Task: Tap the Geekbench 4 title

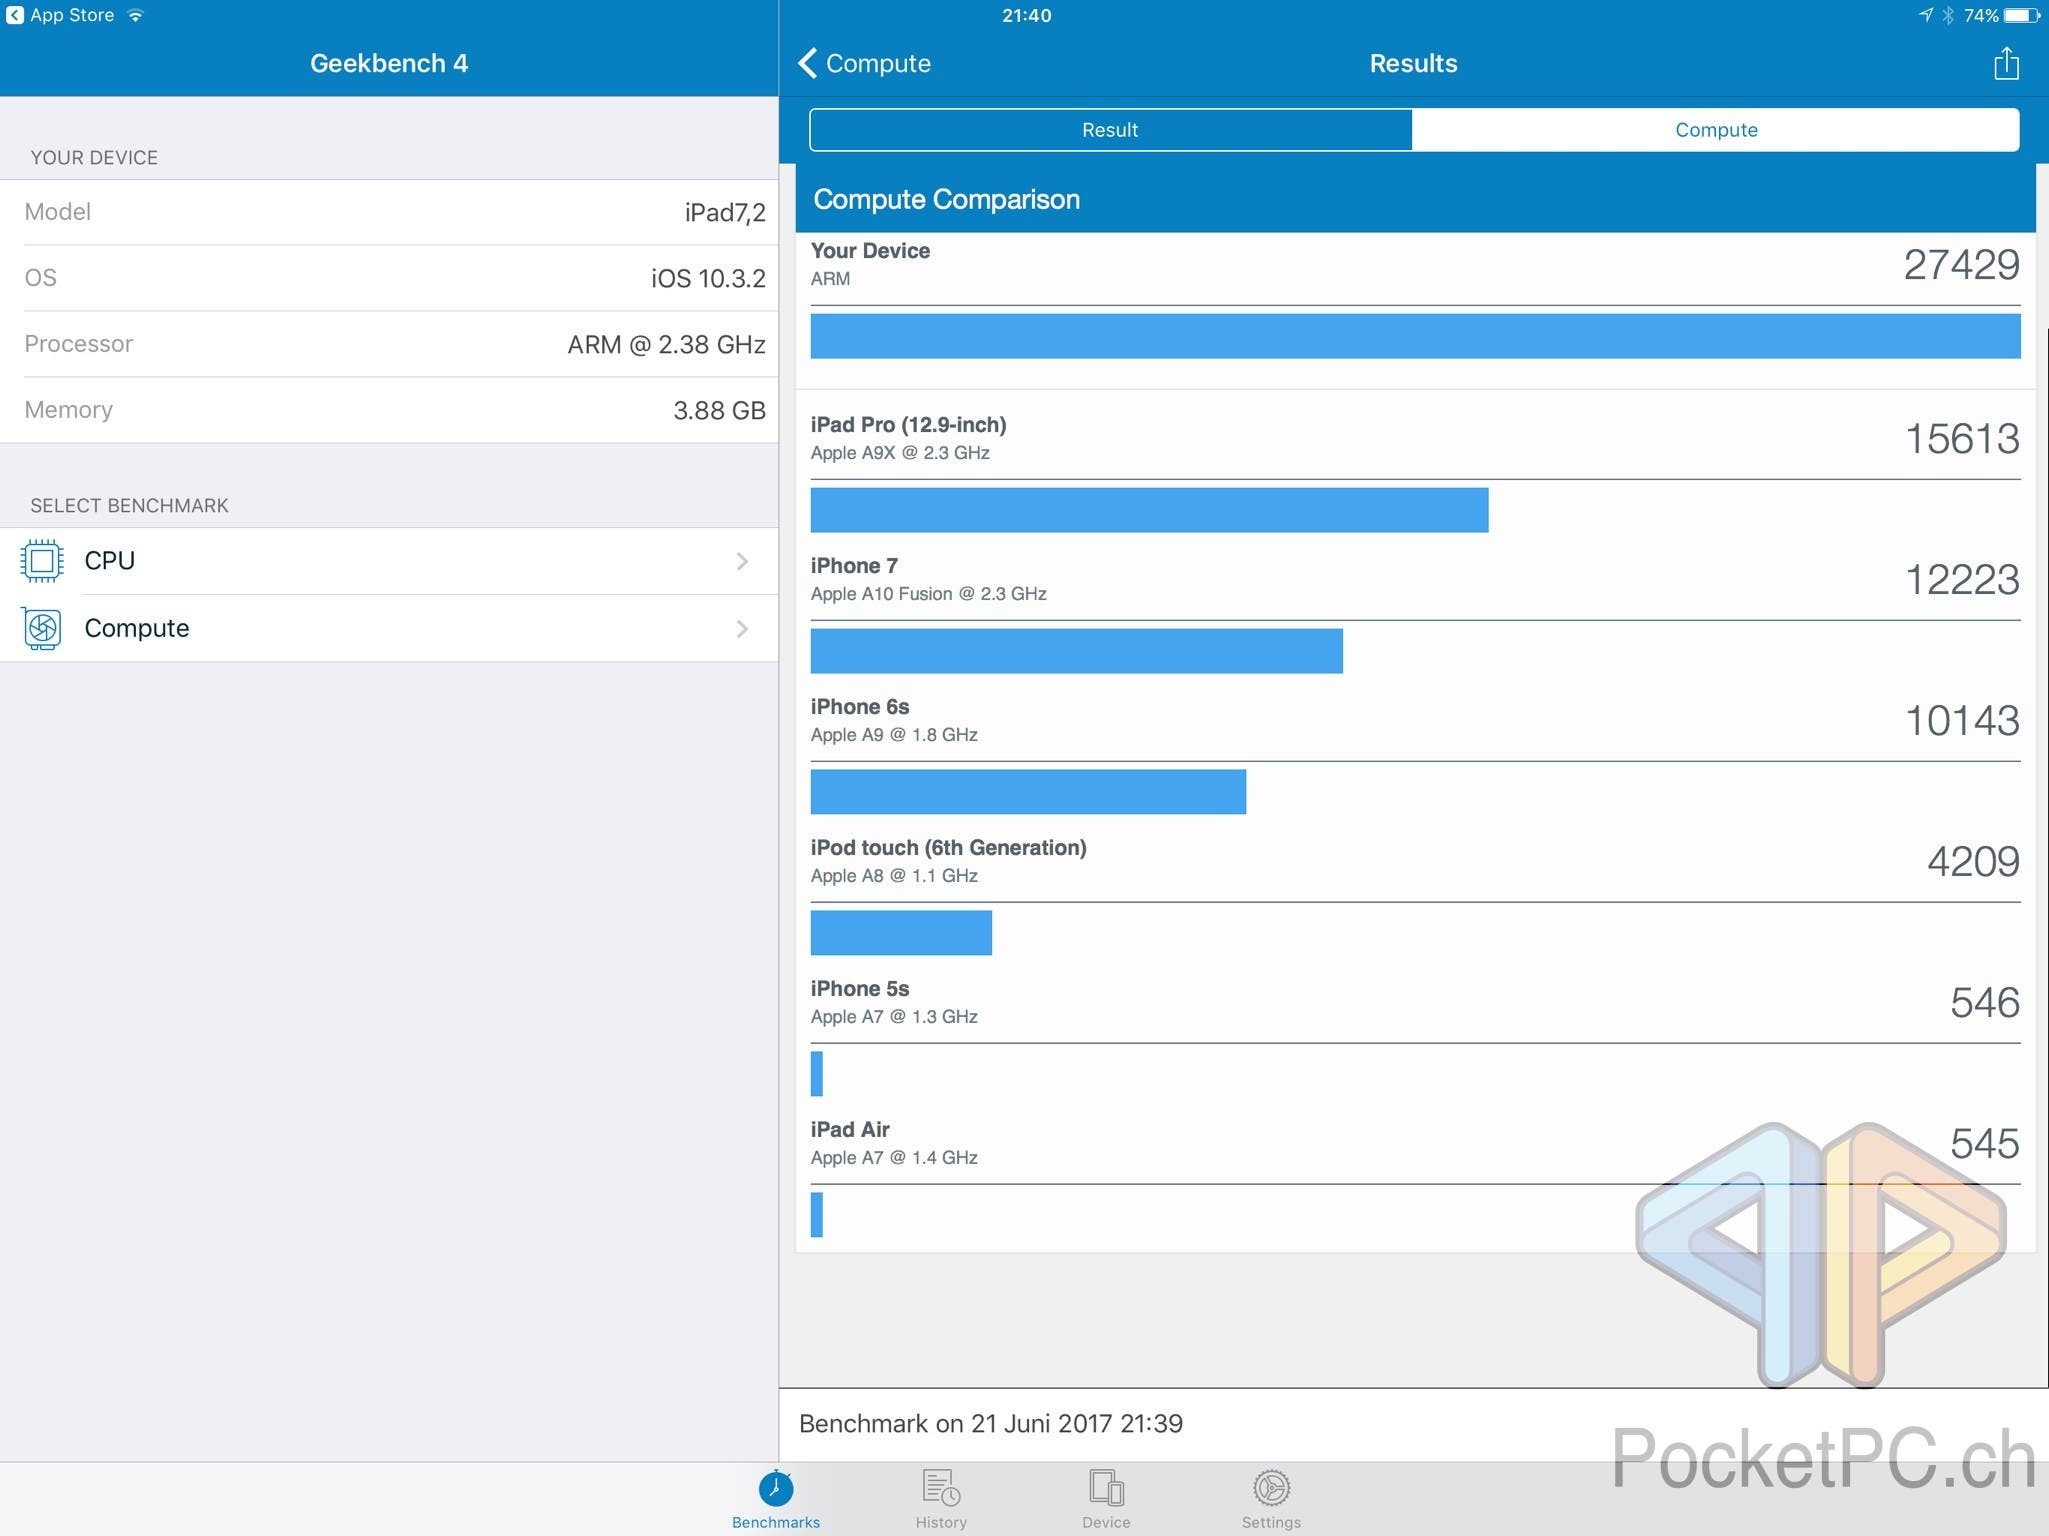Action: click(389, 63)
